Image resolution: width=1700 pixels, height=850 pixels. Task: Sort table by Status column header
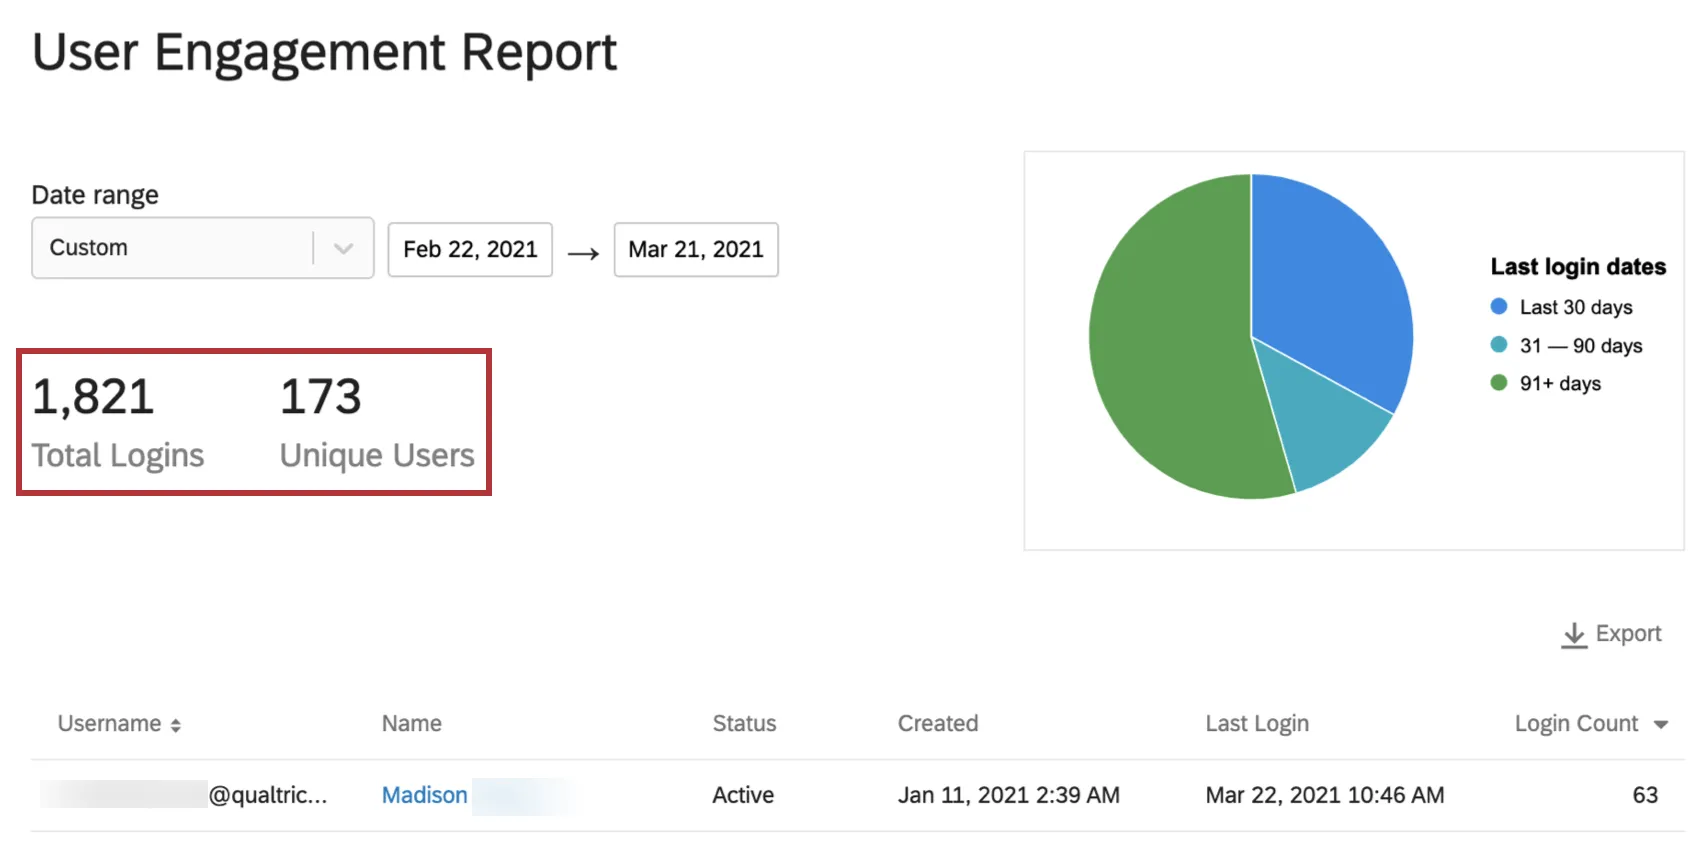click(744, 724)
